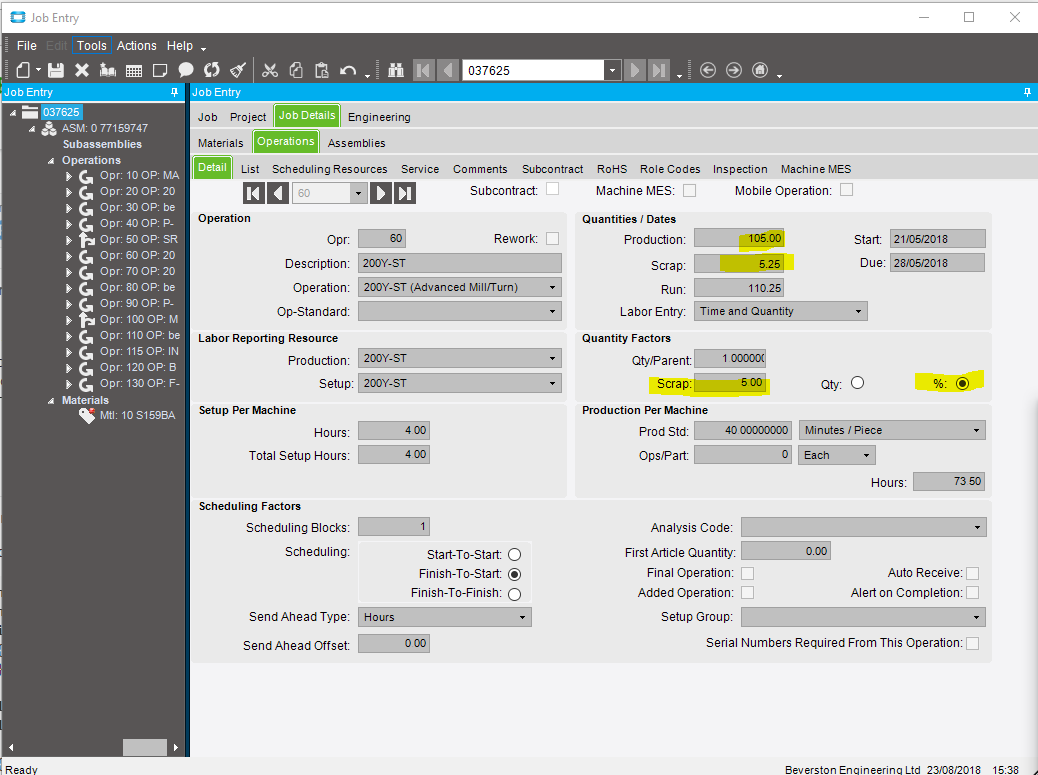Click the Undo arrow toolbar icon
This screenshot has height=775, width=1038.
click(x=347, y=70)
